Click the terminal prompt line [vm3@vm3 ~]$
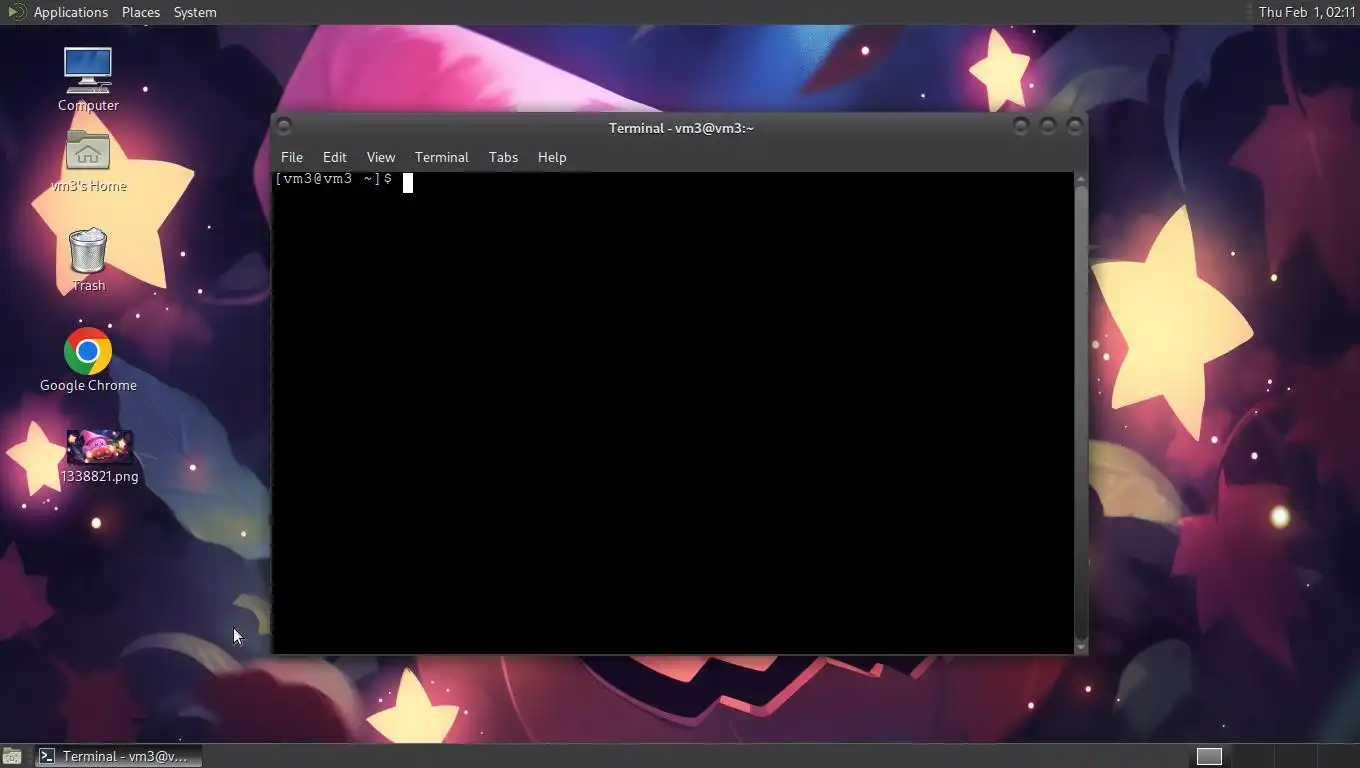Screen dimensions: 1360x768 (x=333, y=179)
